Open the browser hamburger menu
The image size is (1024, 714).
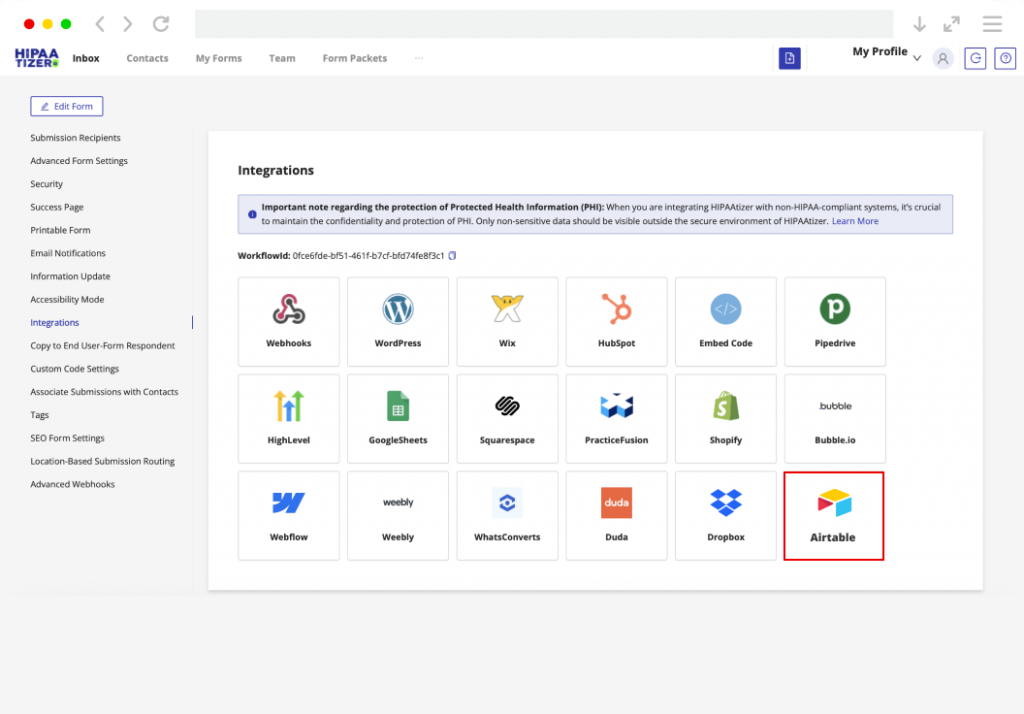[992, 24]
